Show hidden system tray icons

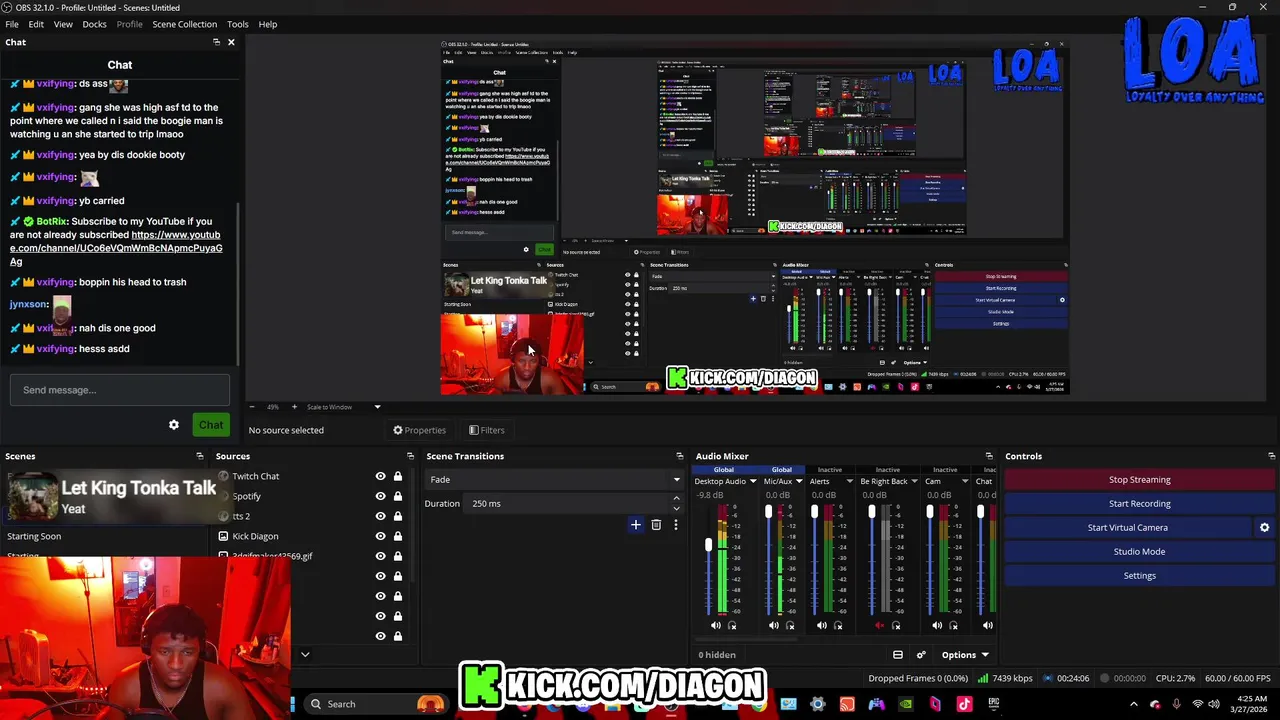[x=1134, y=704]
